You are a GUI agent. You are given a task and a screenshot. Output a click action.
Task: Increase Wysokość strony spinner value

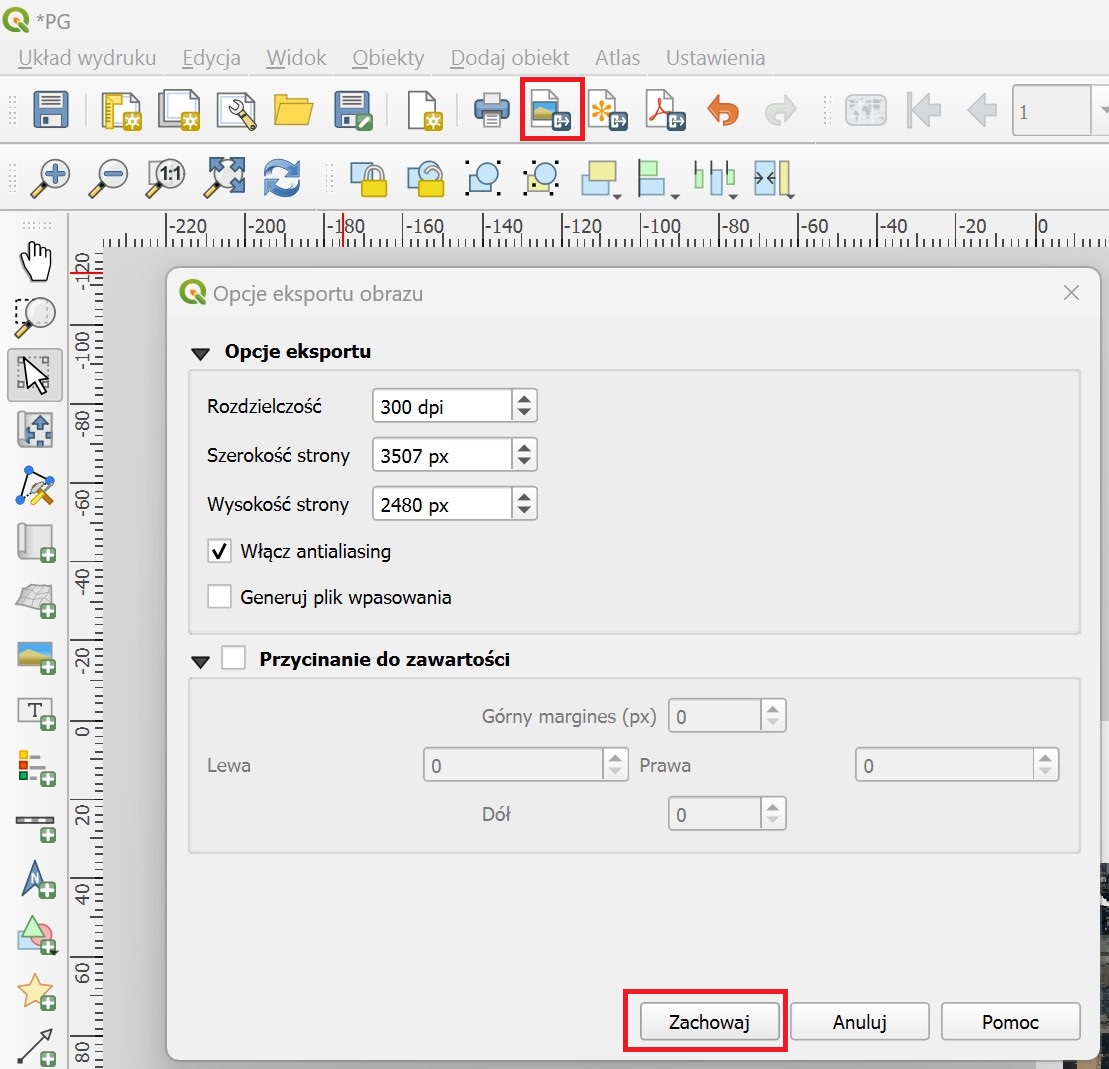point(524,497)
